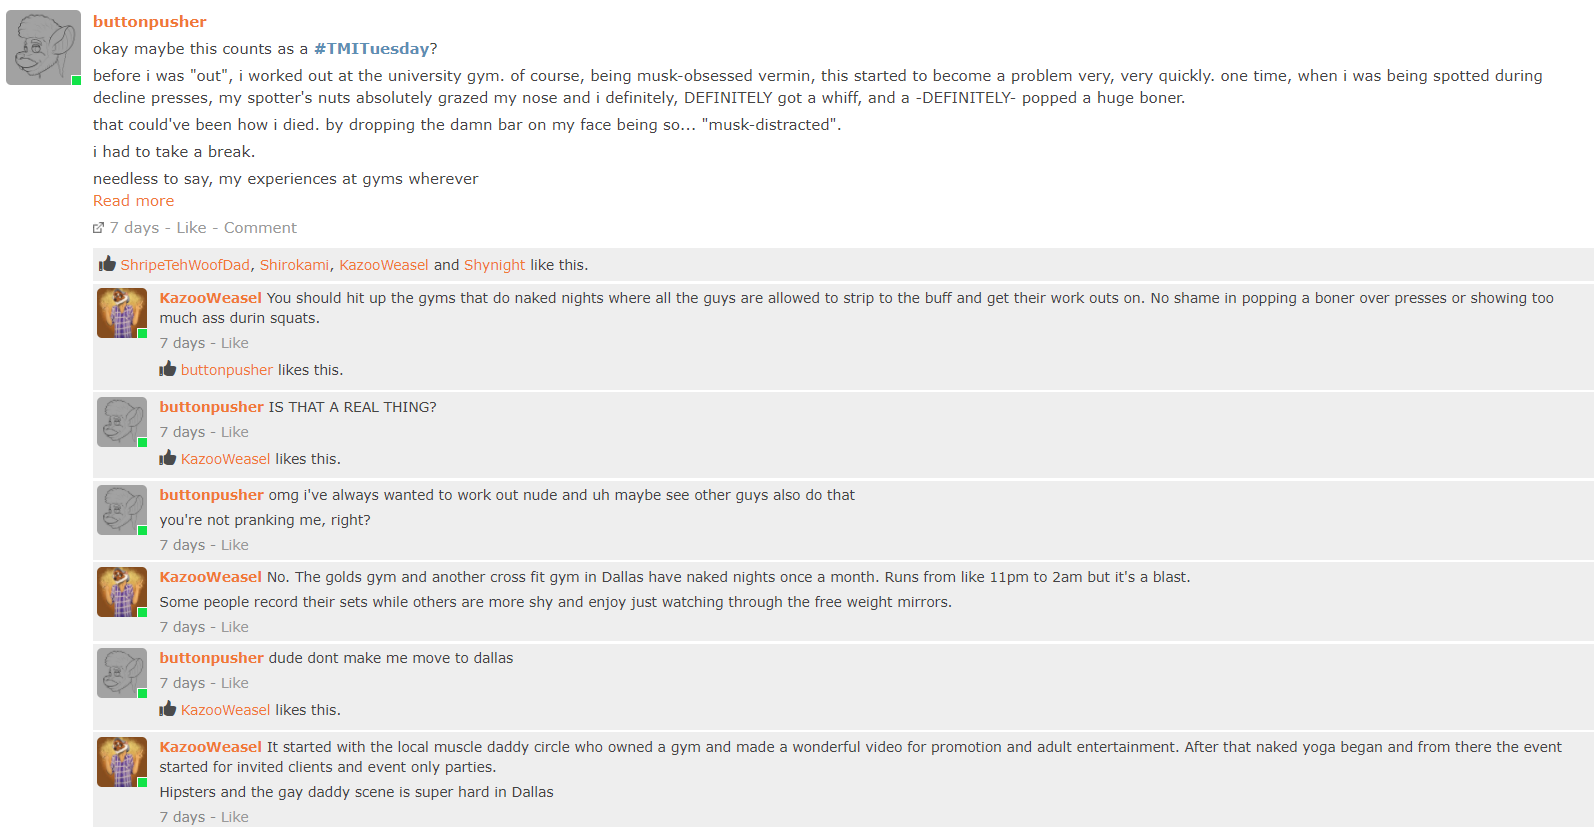Open the post author's buttonpusher profile link

(x=150, y=22)
